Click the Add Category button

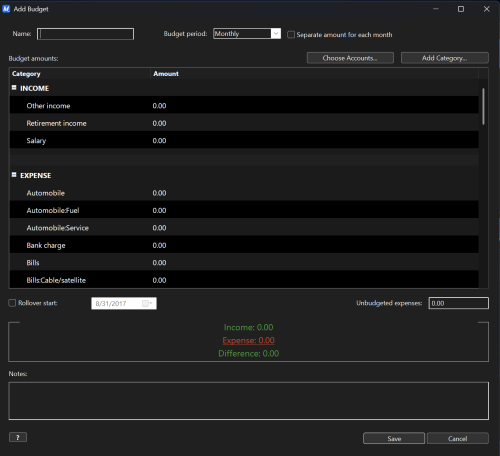(x=445, y=58)
